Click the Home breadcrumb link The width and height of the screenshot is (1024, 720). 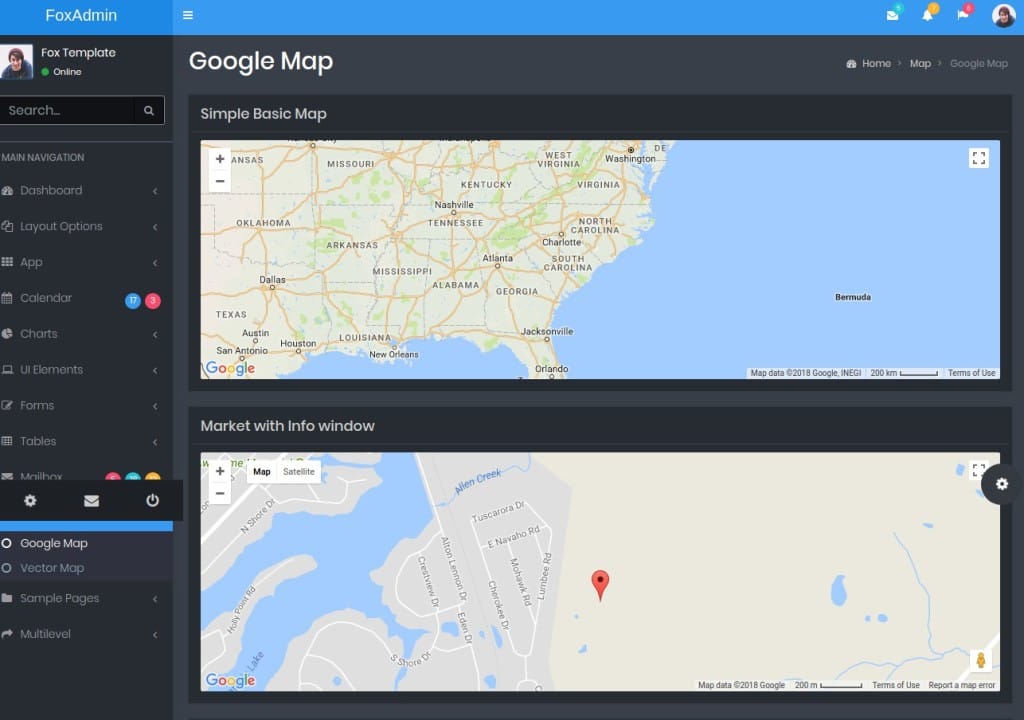click(x=876, y=63)
